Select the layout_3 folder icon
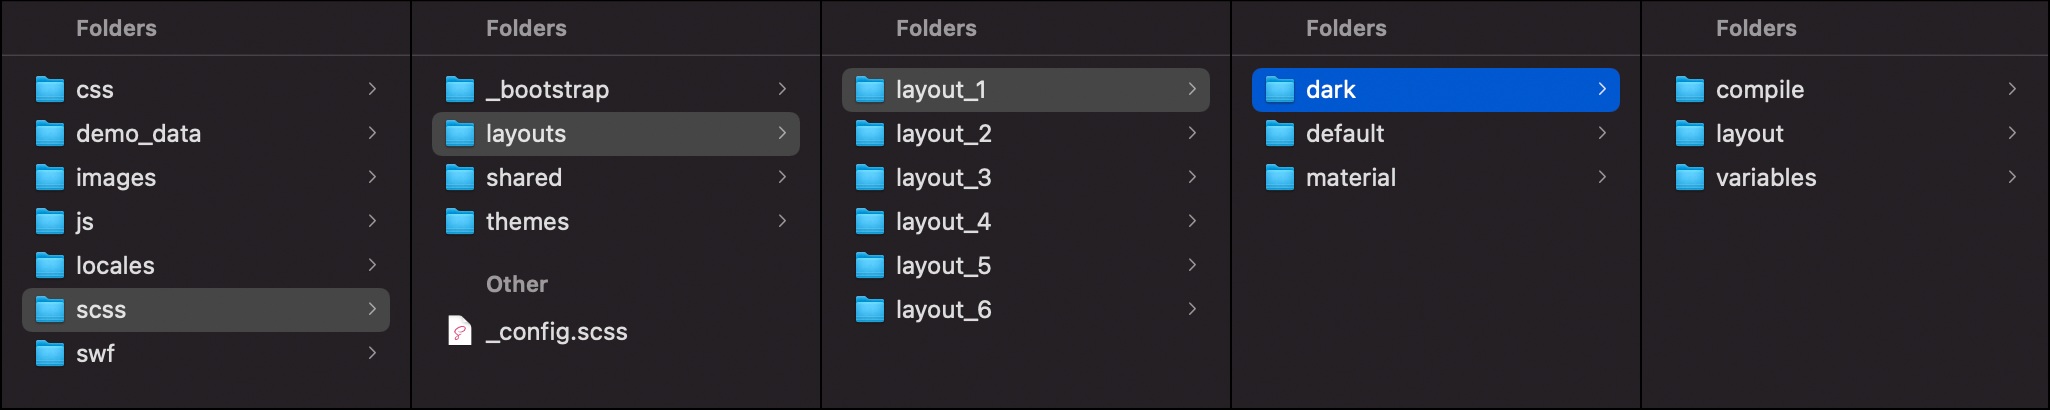The height and width of the screenshot is (410, 2050). tap(870, 178)
